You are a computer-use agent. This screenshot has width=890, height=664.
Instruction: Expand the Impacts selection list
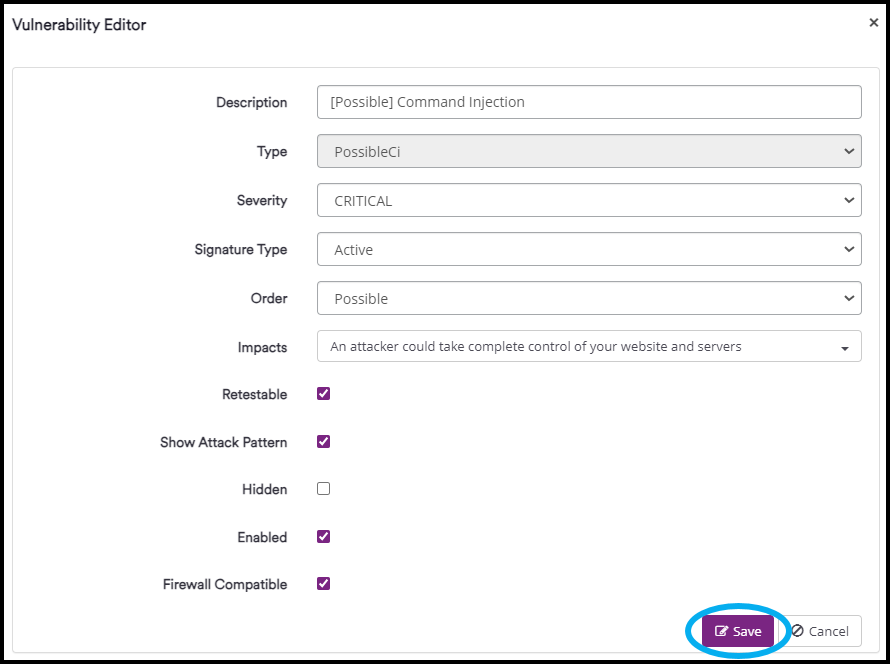tap(589, 346)
